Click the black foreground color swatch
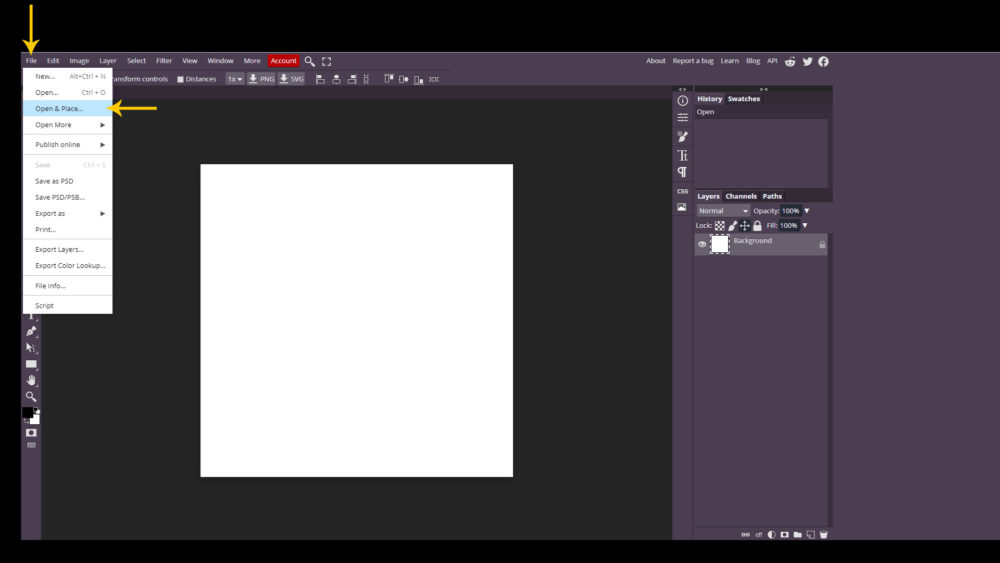Screen dimensions: 1000x563 (28, 413)
